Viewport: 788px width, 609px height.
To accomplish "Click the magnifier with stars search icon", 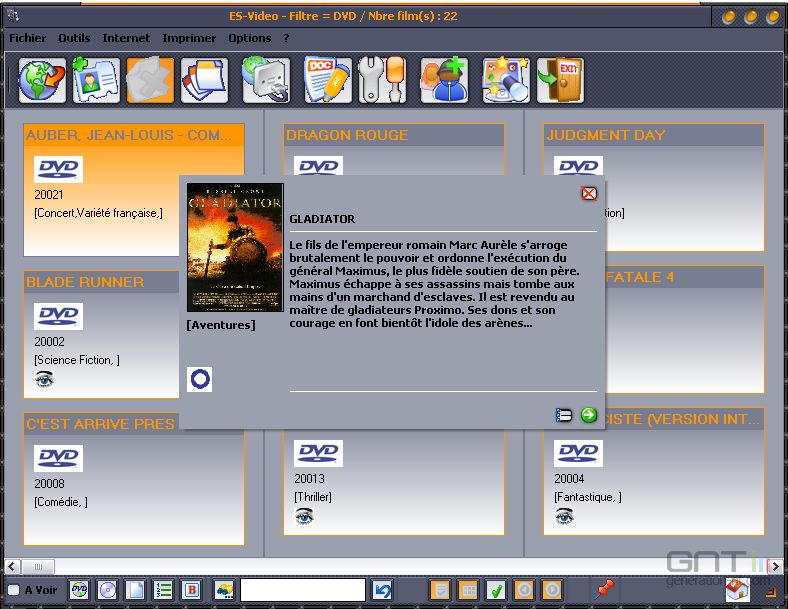I will pos(506,80).
